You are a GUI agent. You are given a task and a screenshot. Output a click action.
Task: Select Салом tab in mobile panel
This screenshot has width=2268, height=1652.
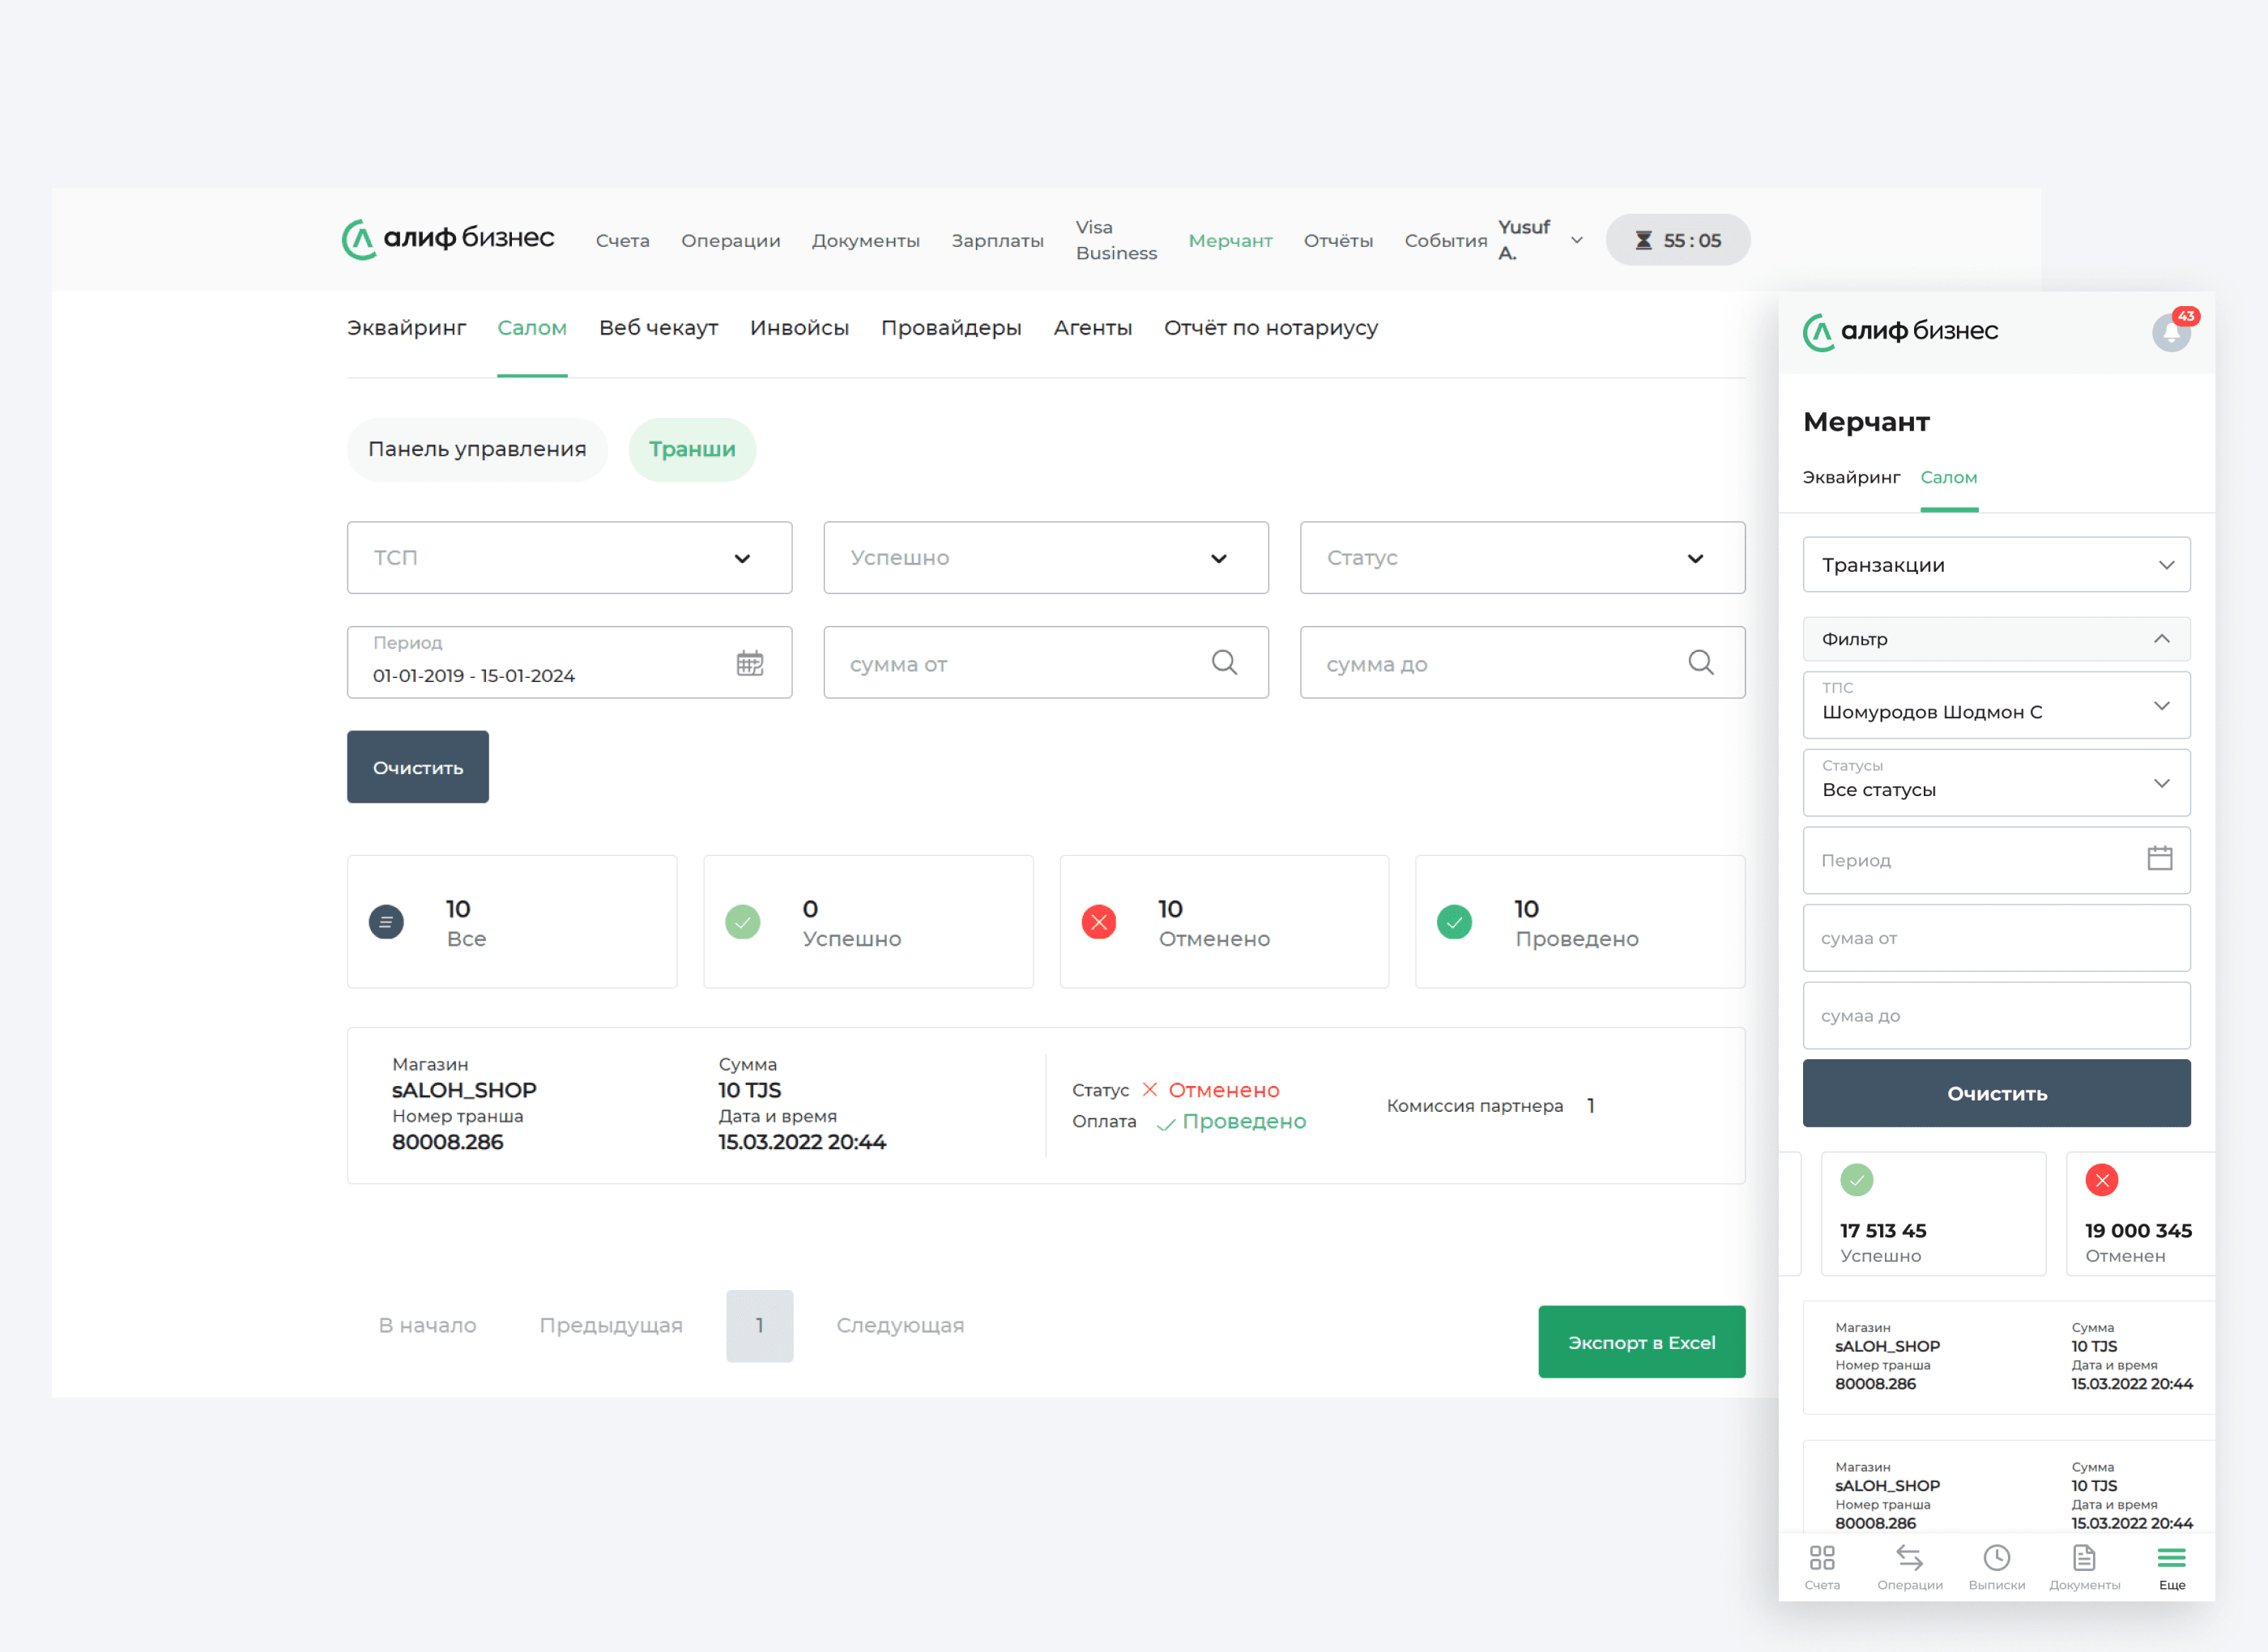pos(1949,478)
